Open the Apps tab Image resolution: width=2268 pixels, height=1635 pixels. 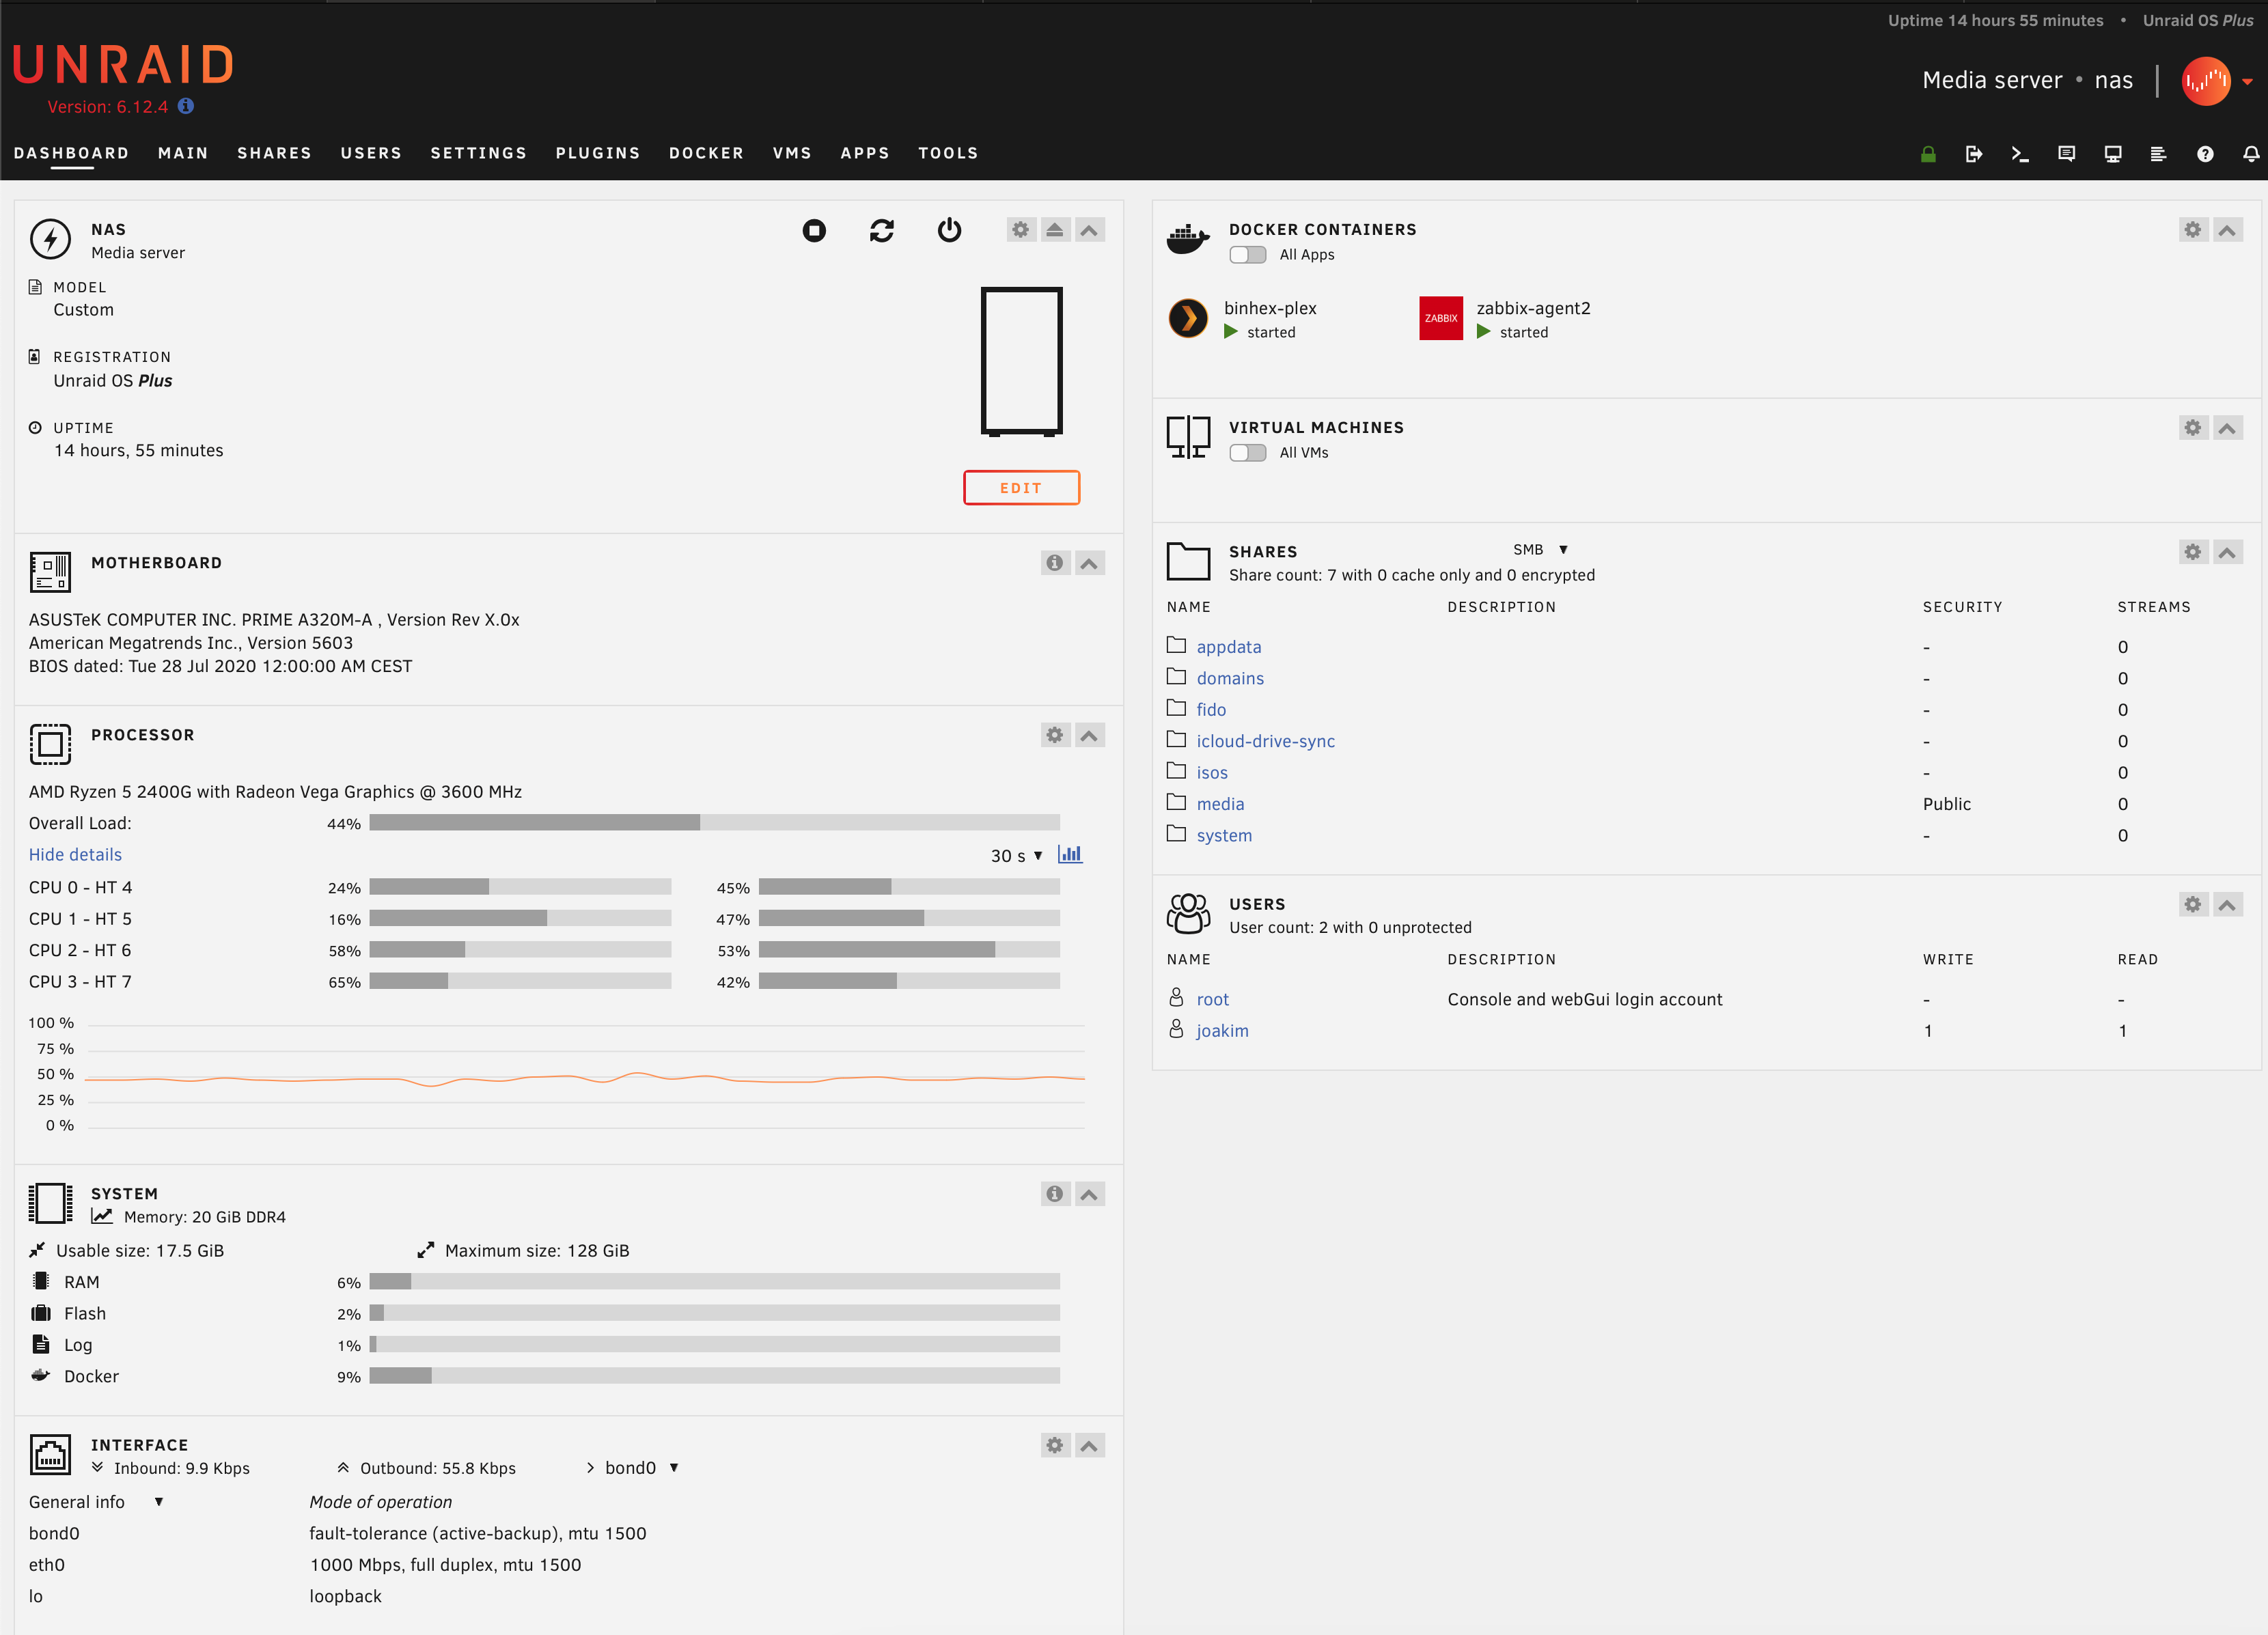pyautogui.click(x=865, y=153)
